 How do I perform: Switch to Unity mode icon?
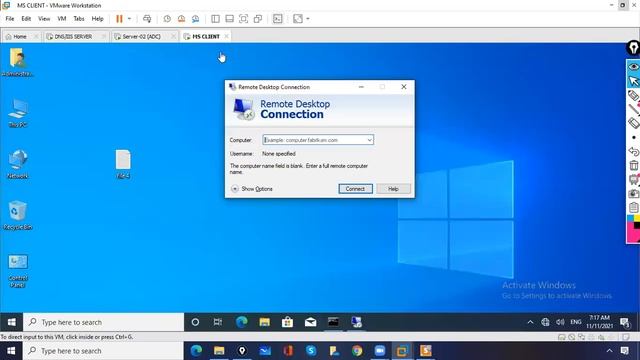tap(258, 19)
